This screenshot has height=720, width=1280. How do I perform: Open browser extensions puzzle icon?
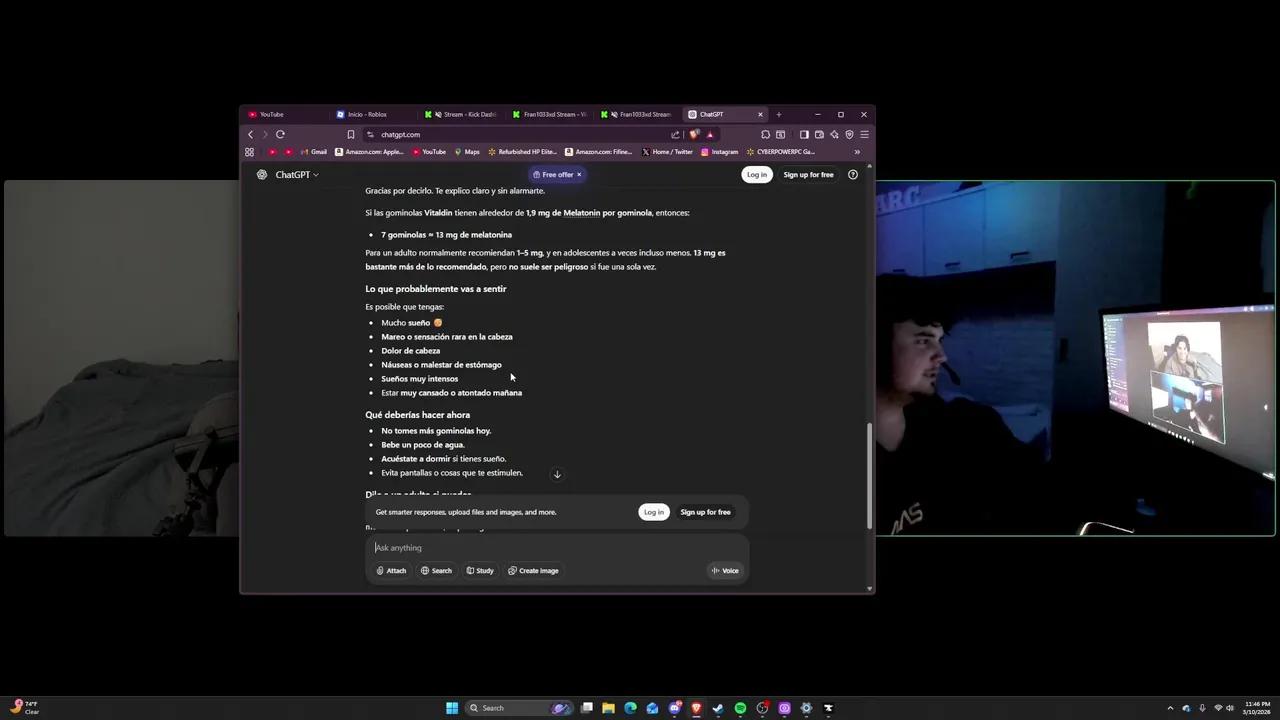pos(765,134)
